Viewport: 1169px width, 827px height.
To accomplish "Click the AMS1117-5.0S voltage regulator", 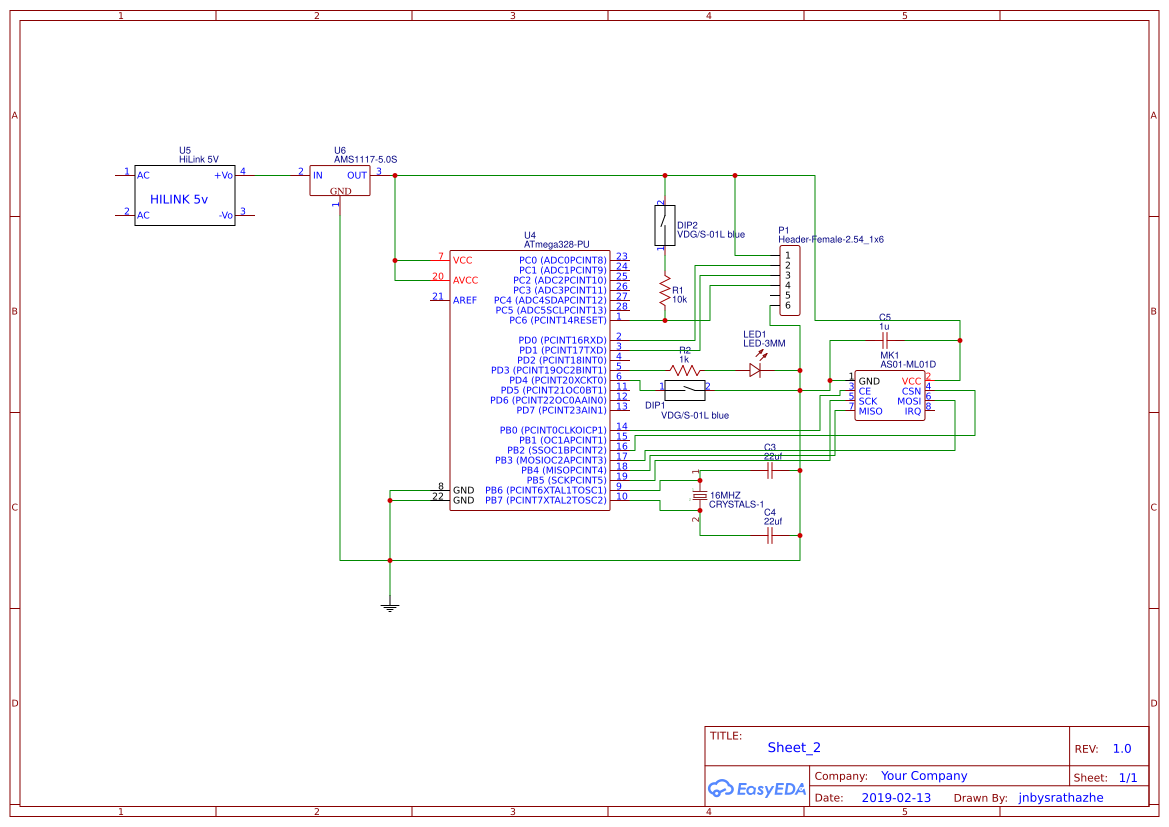I will coord(340,180).
